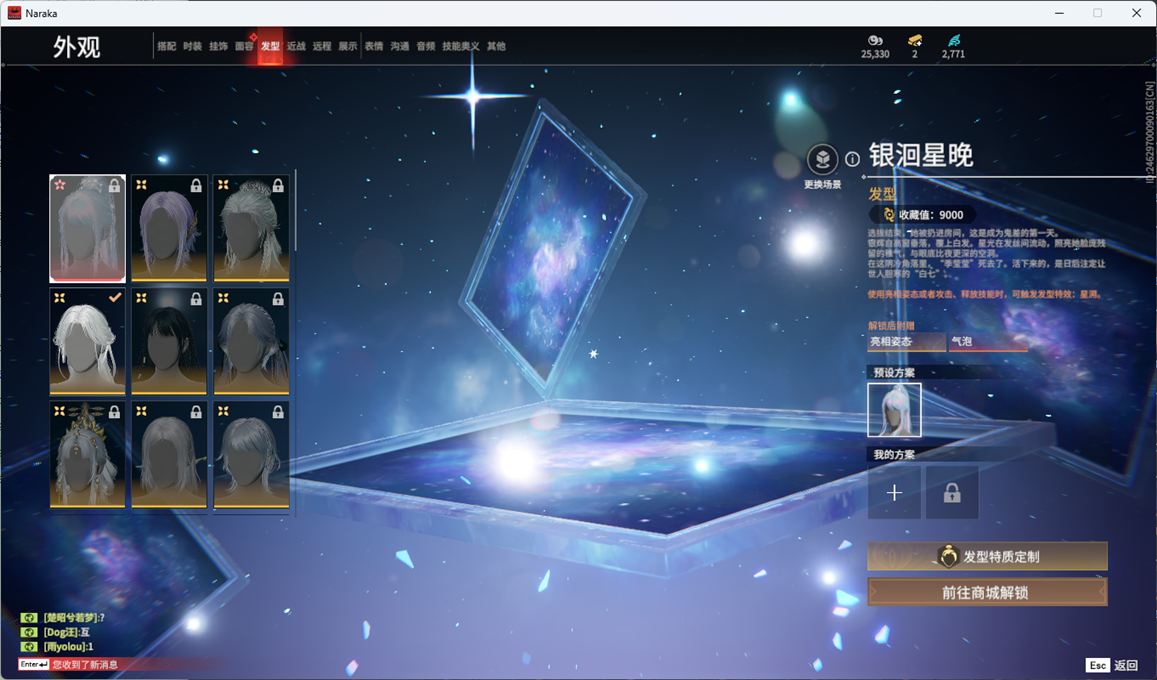
Task: Open the 沟通 tab
Action: (400, 46)
